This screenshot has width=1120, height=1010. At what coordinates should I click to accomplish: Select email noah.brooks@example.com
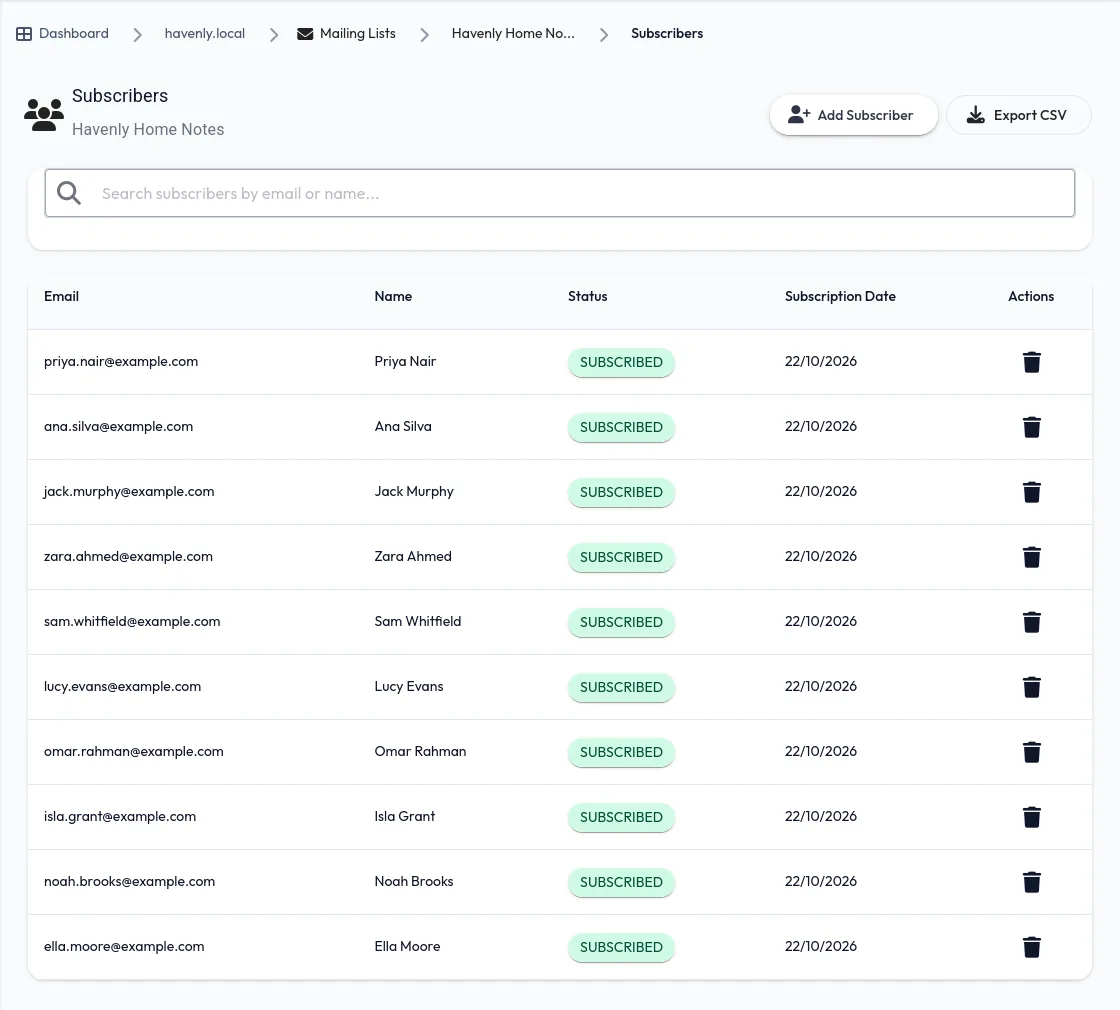(x=129, y=881)
